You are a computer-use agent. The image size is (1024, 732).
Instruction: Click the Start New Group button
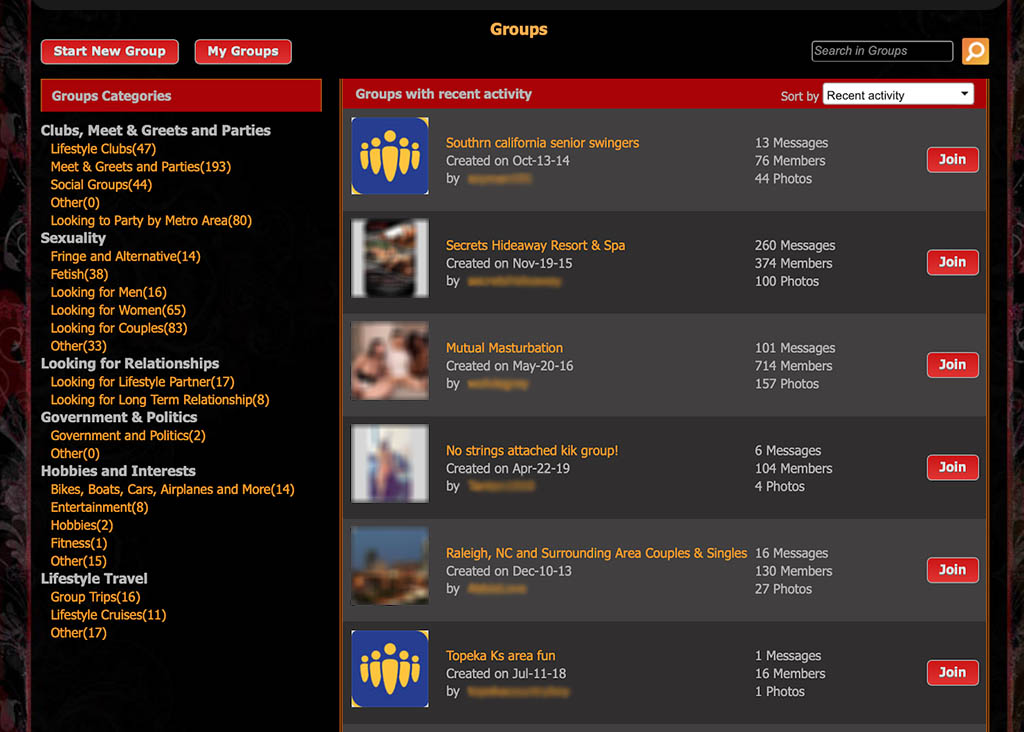point(109,51)
